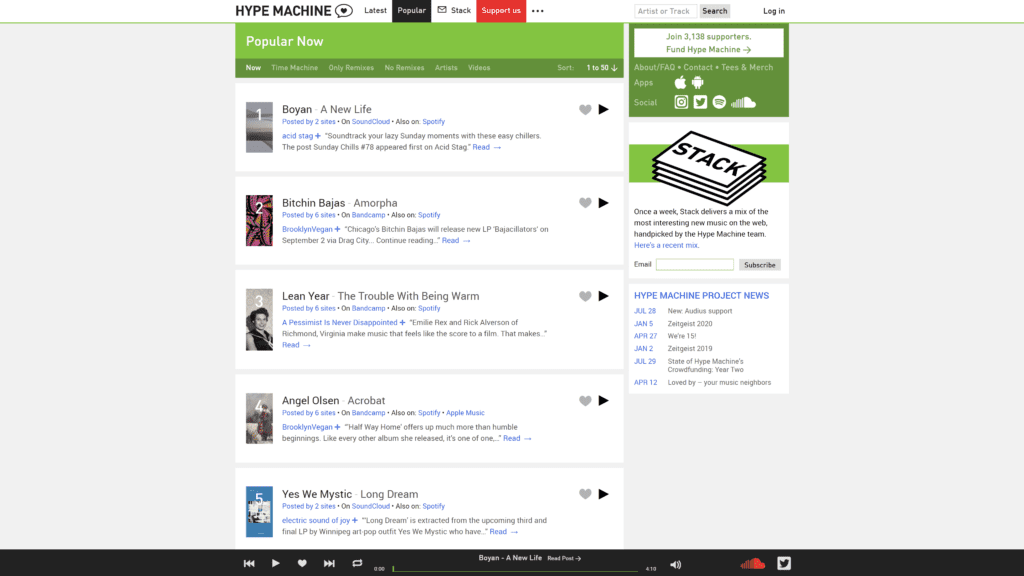Viewport: 1024px width, 576px height.
Task: Open Tees & Merch link
Action: pyautogui.click(x=747, y=67)
